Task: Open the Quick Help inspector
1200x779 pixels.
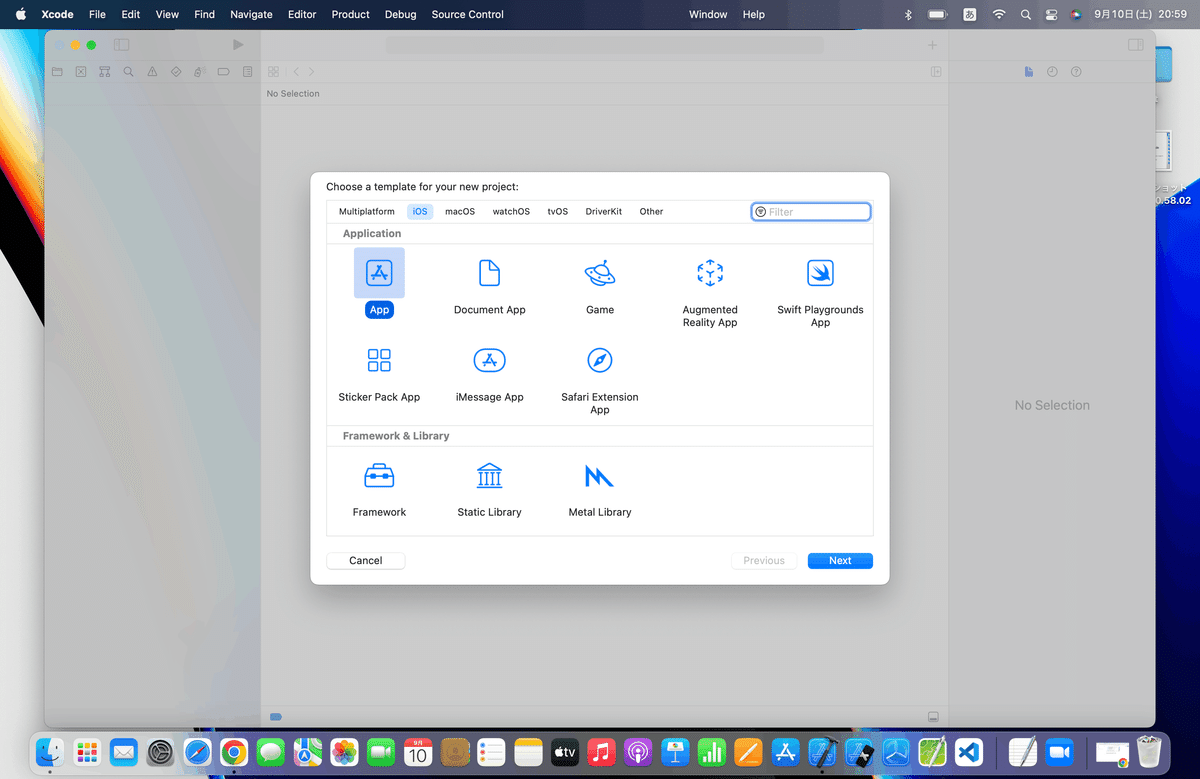Action: click(x=1076, y=72)
